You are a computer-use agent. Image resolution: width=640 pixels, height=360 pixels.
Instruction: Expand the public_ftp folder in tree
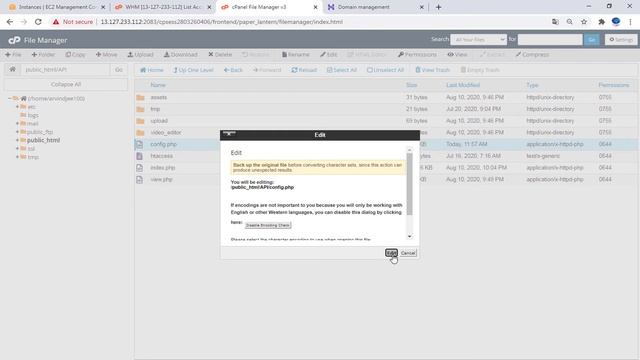tap(17, 132)
